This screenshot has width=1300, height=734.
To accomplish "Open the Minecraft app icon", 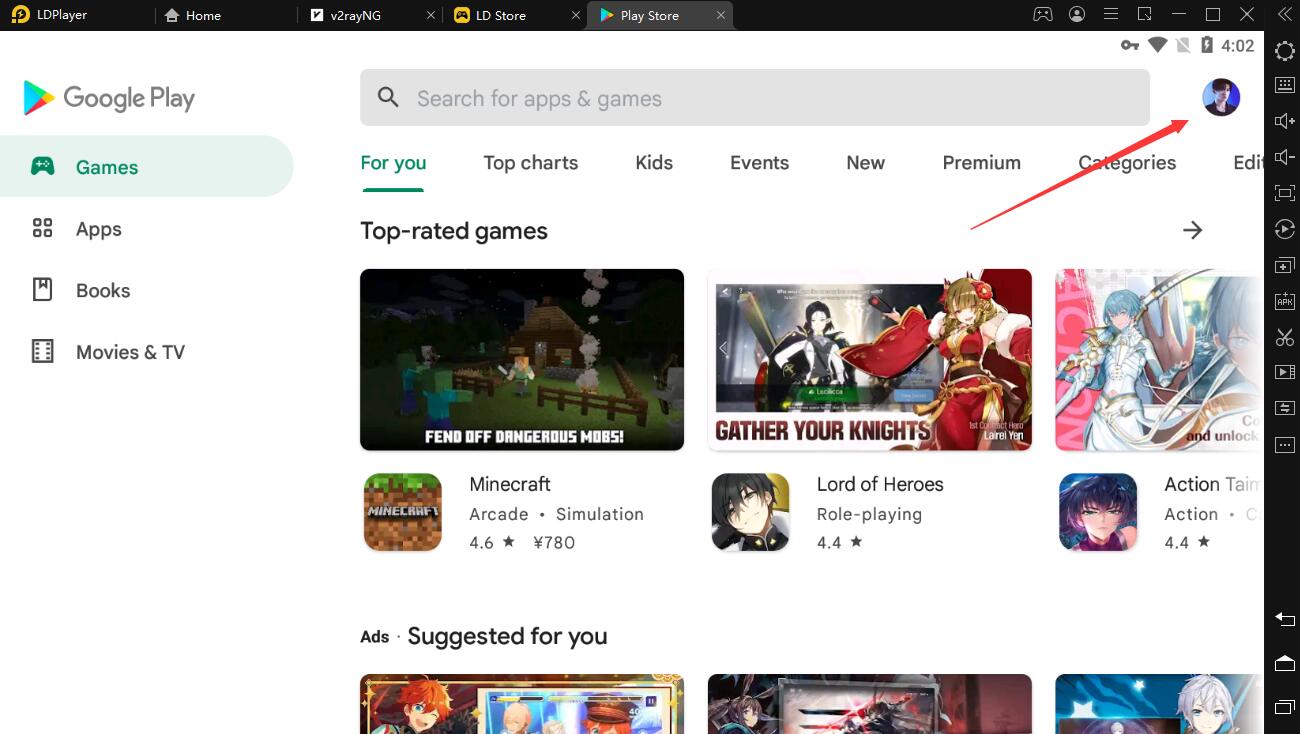I will 403,512.
